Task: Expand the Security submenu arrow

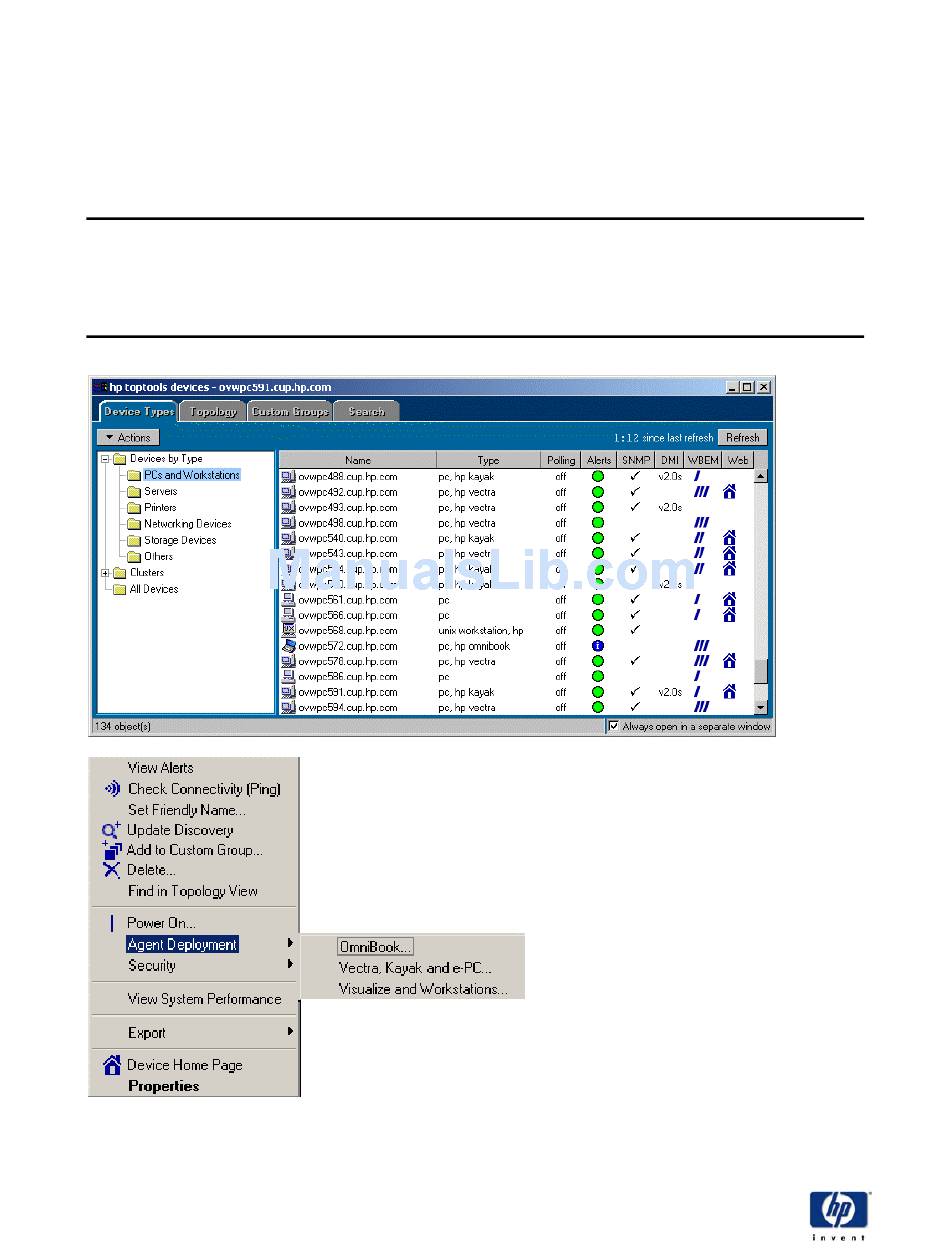Action: pos(291,965)
